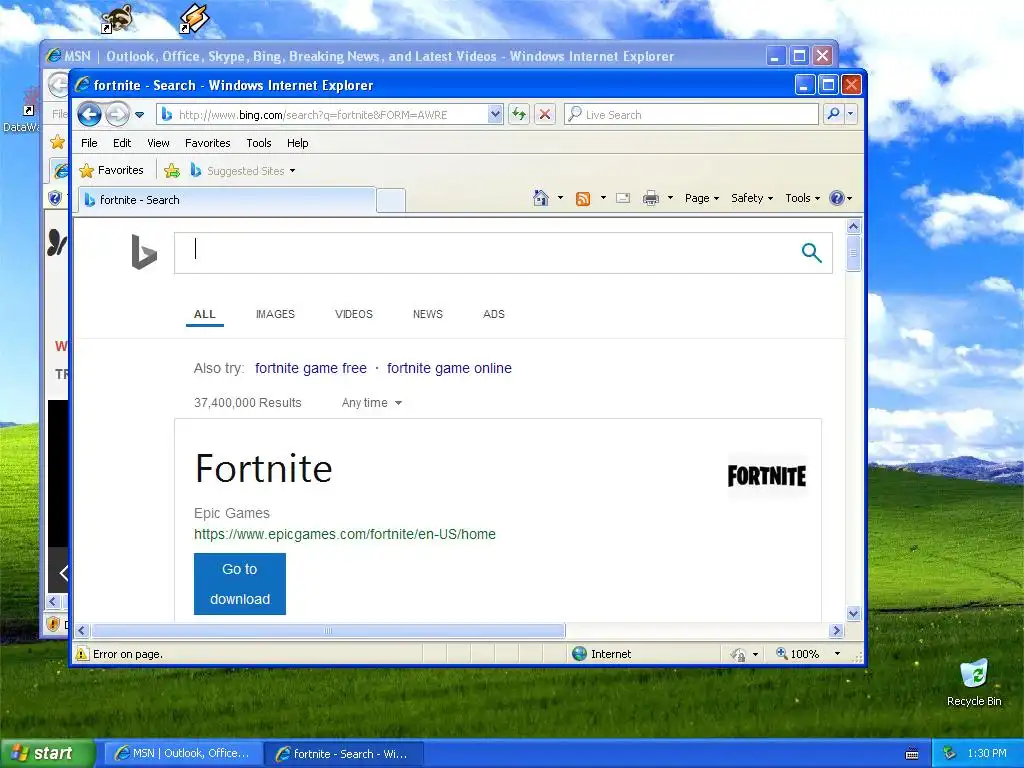The width and height of the screenshot is (1024, 768).
Task: Switch to the IMAGES results tab
Action: 275,314
